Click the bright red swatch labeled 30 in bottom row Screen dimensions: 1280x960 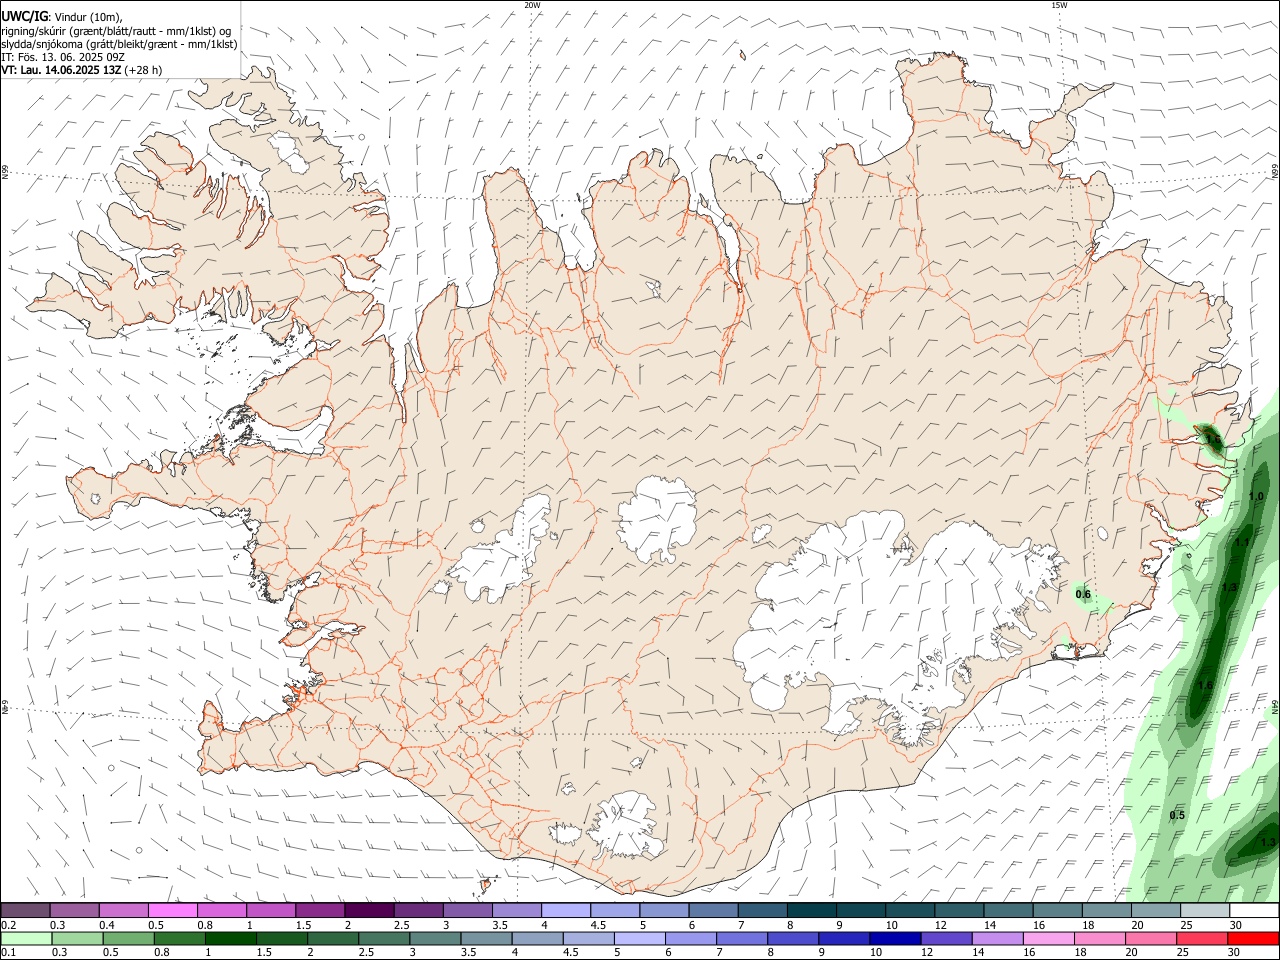click(x=1253, y=938)
